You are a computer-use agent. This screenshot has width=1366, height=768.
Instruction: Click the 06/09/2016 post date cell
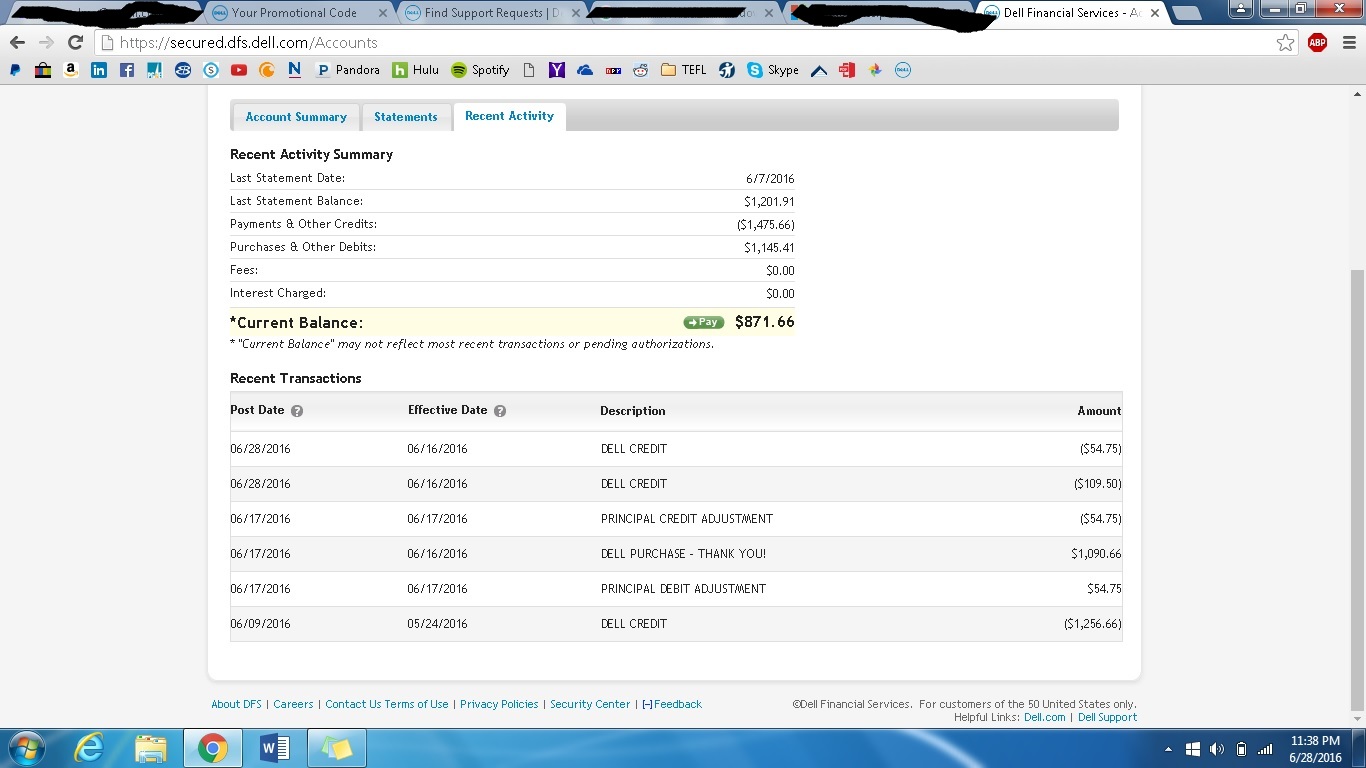tap(260, 624)
